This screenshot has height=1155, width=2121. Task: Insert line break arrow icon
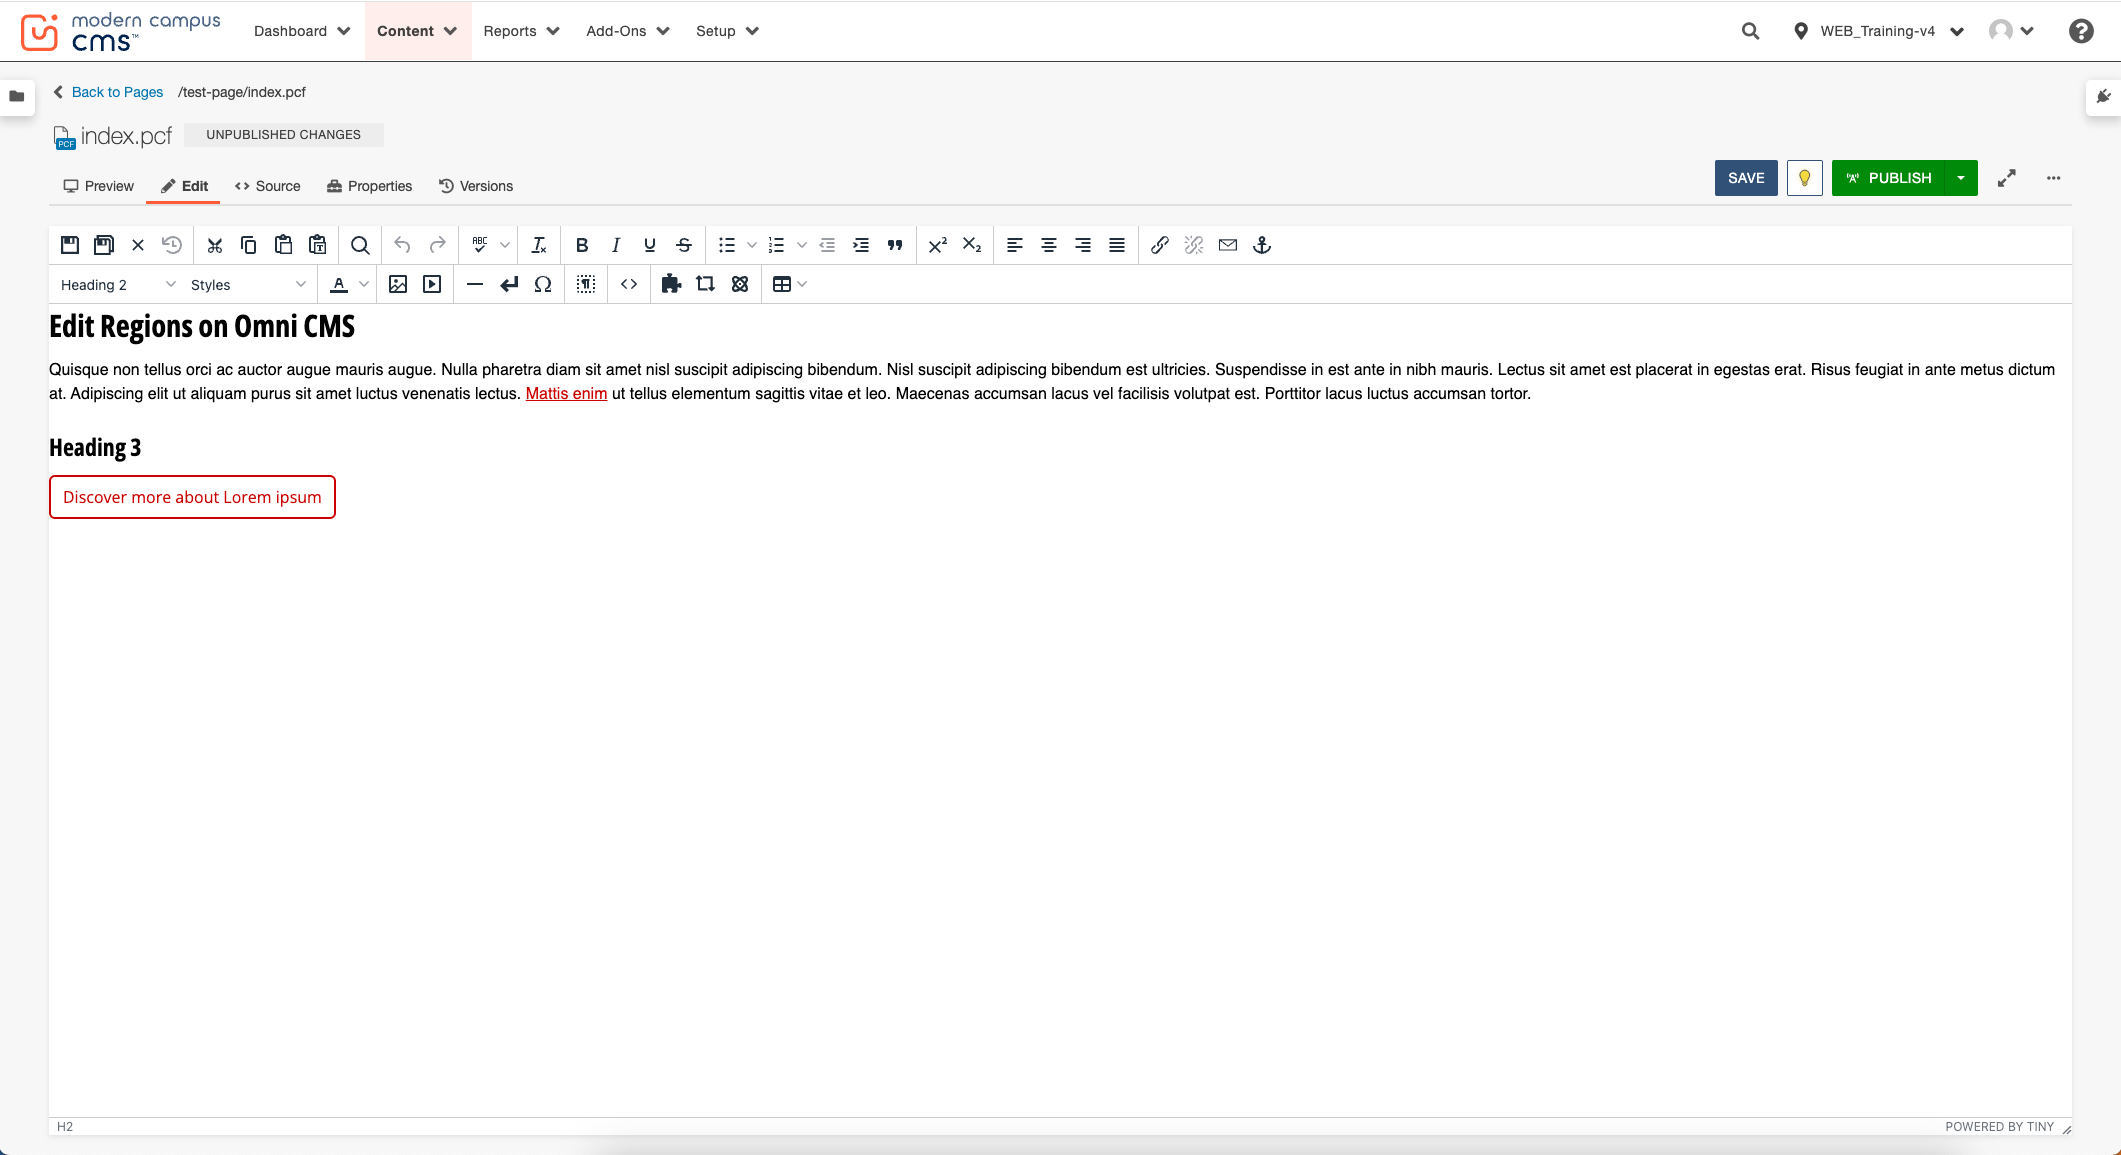pos(509,285)
